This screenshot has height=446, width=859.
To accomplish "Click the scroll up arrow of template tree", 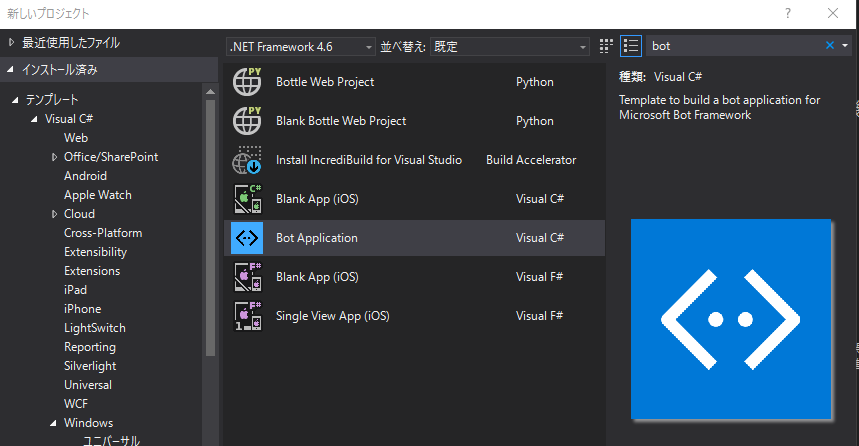I will coord(210,92).
